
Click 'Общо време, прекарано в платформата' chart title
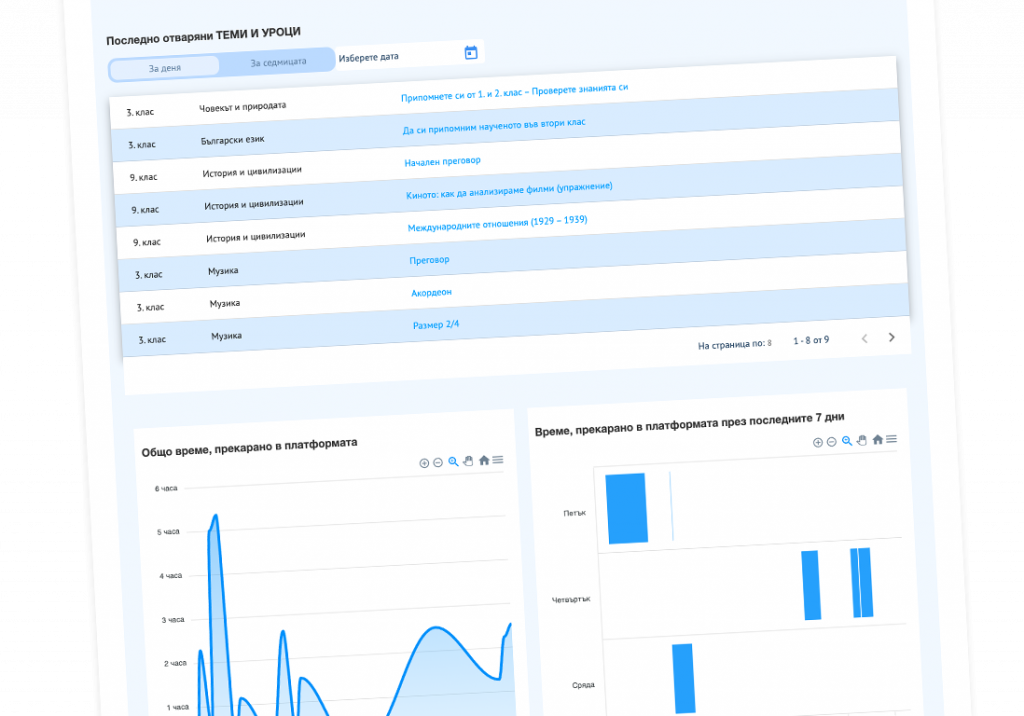tap(249, 447)
